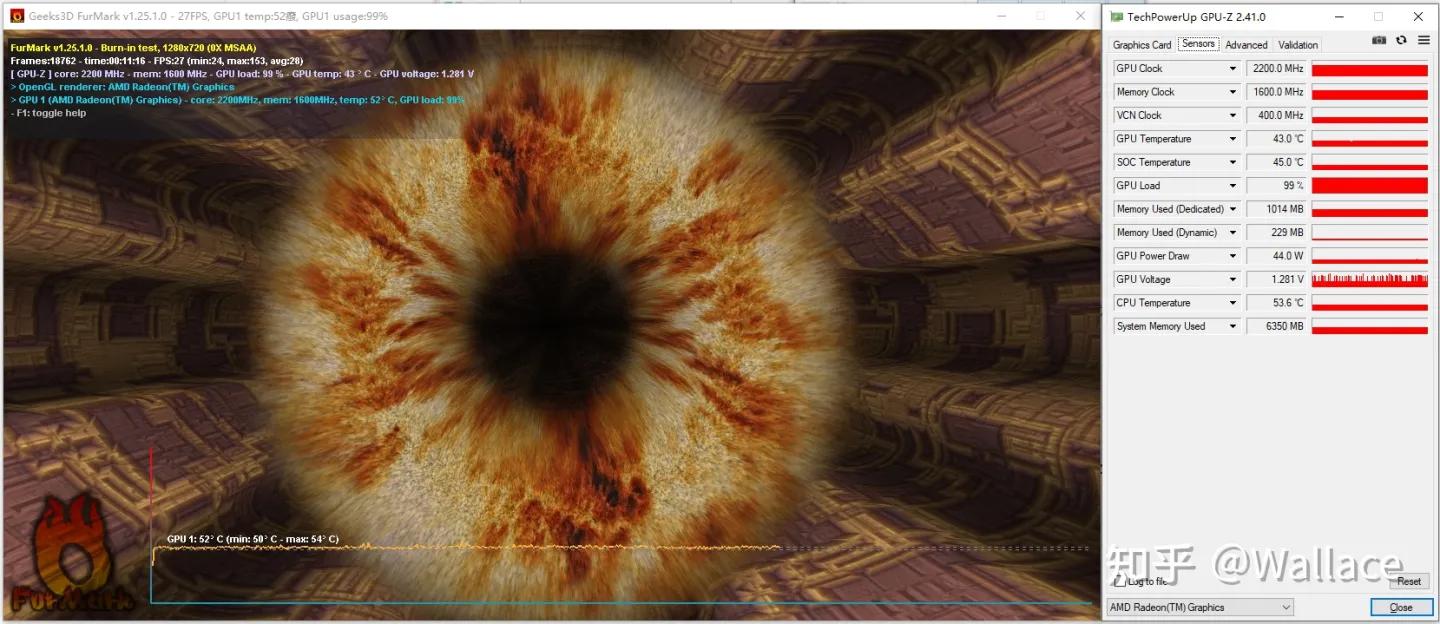Image resolution: width=1440 pixels, height=624 pixels.
Task: Switch to the Graphics Card tab
Action: [x=1141, y=45]
